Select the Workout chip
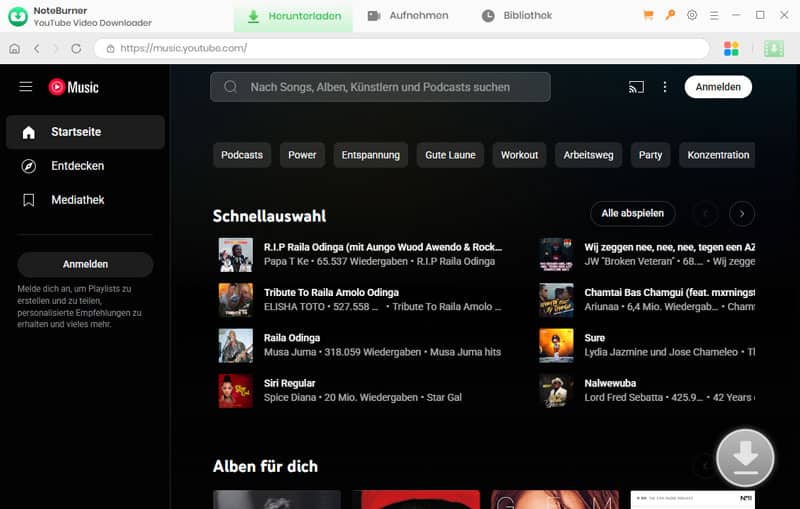800x509 pixels. pos(519,155)
